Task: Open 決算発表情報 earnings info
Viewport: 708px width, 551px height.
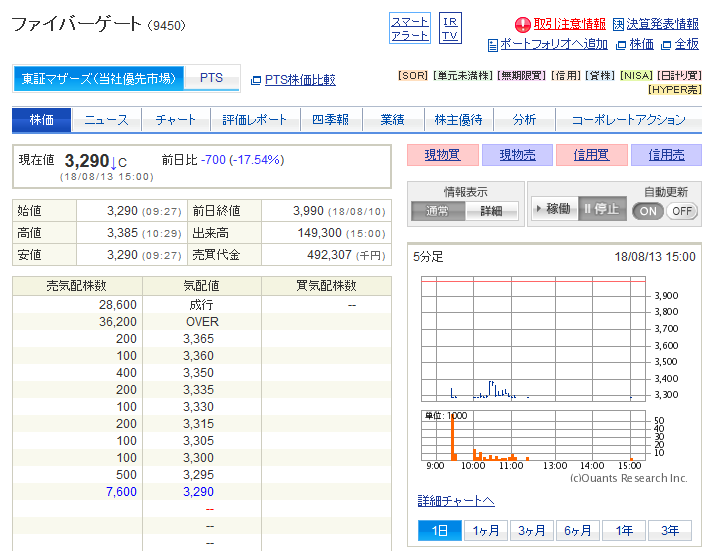Action: coord(662,24)
